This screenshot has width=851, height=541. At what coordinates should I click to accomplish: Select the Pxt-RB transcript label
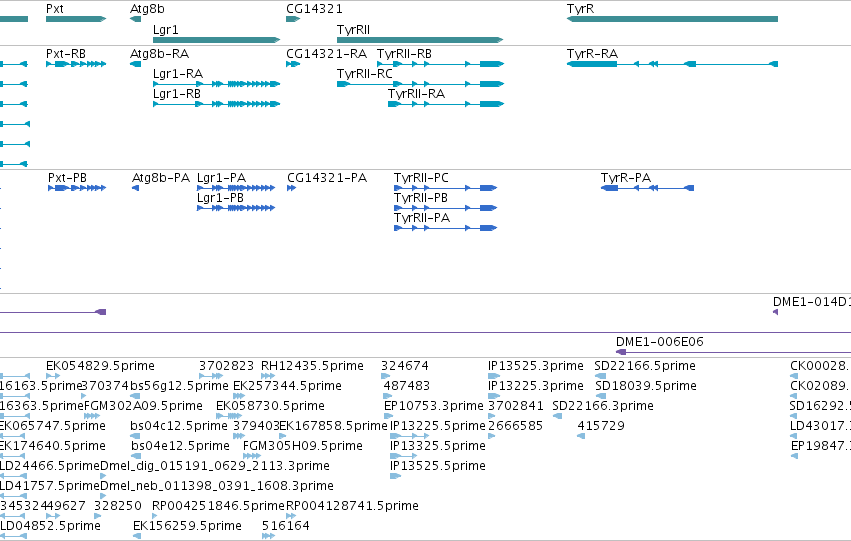coord(66,54)
